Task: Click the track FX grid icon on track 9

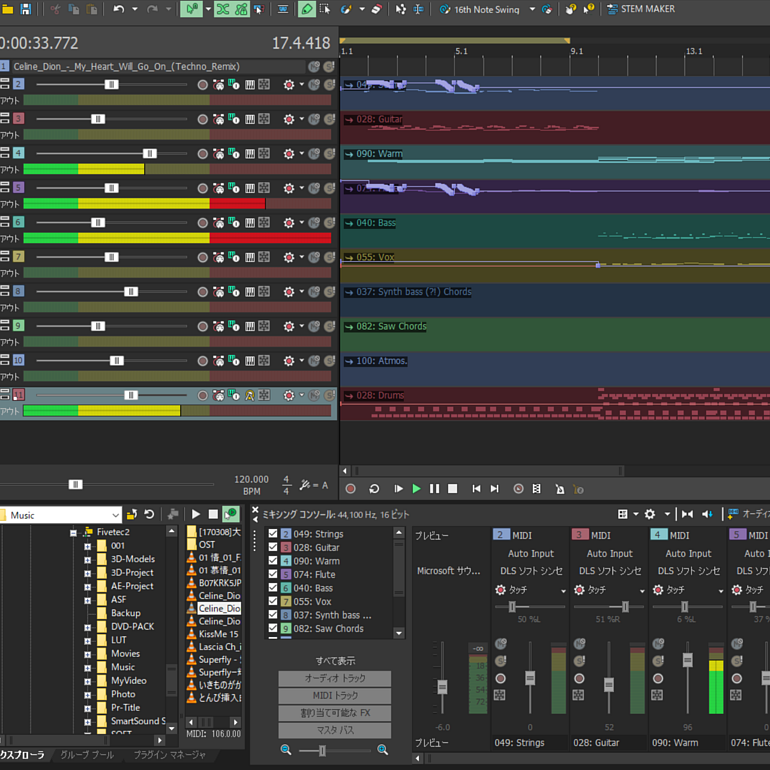Action: coord(264,326)
